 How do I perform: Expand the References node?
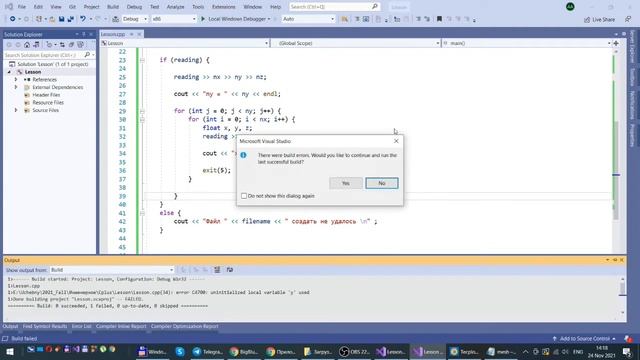pyautogui.click(x=16, y=80)
